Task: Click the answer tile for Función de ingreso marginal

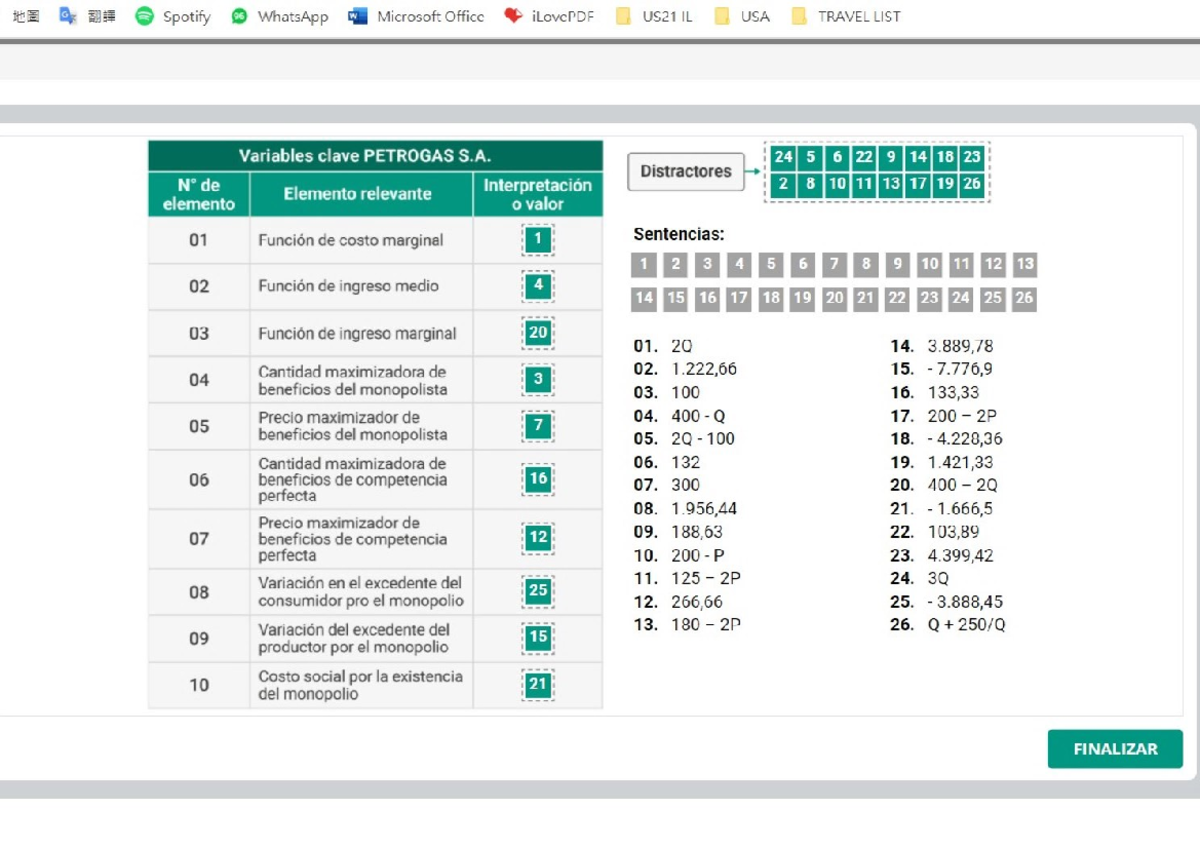Action: point(538,333)
